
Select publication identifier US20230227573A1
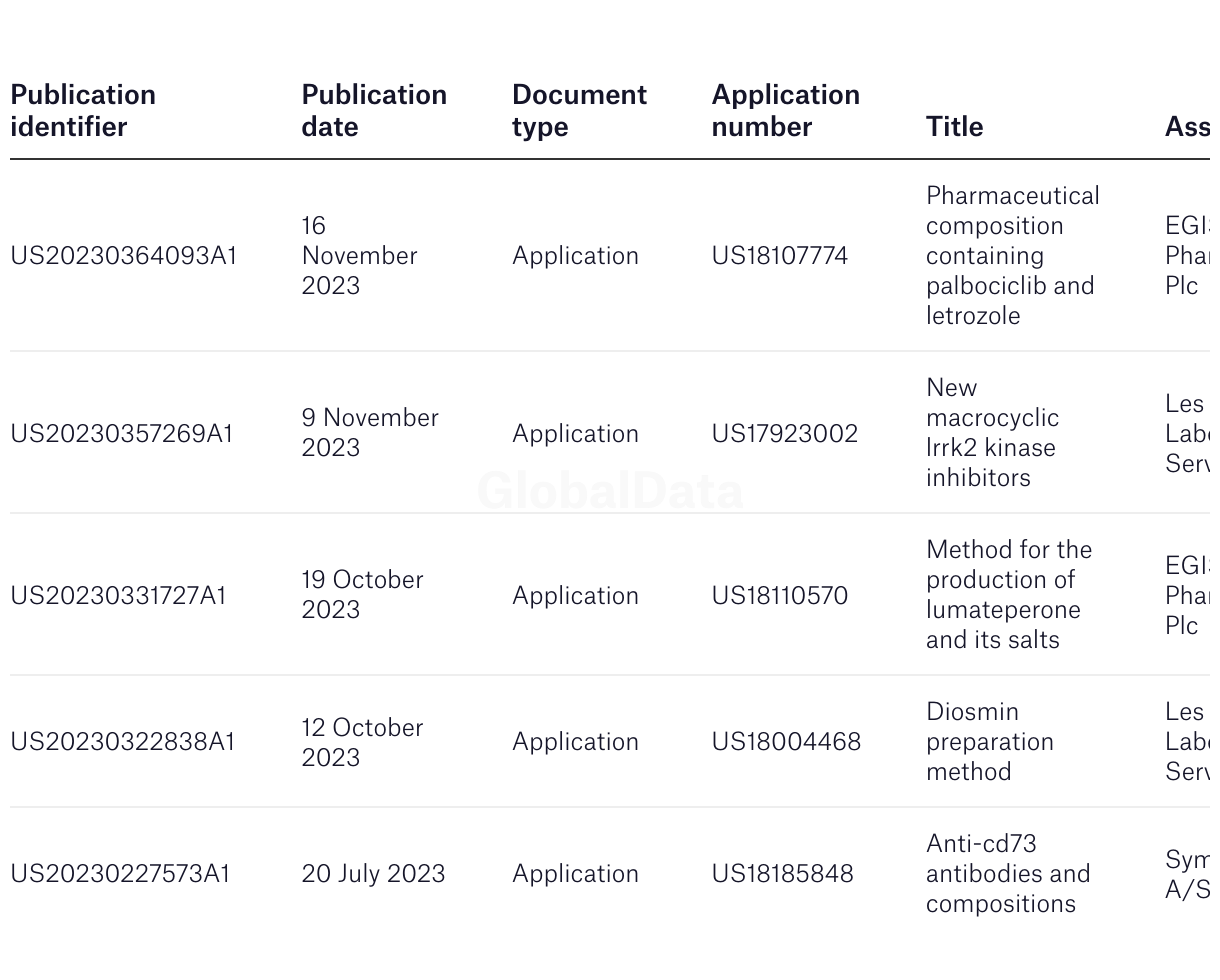point(120,874)
